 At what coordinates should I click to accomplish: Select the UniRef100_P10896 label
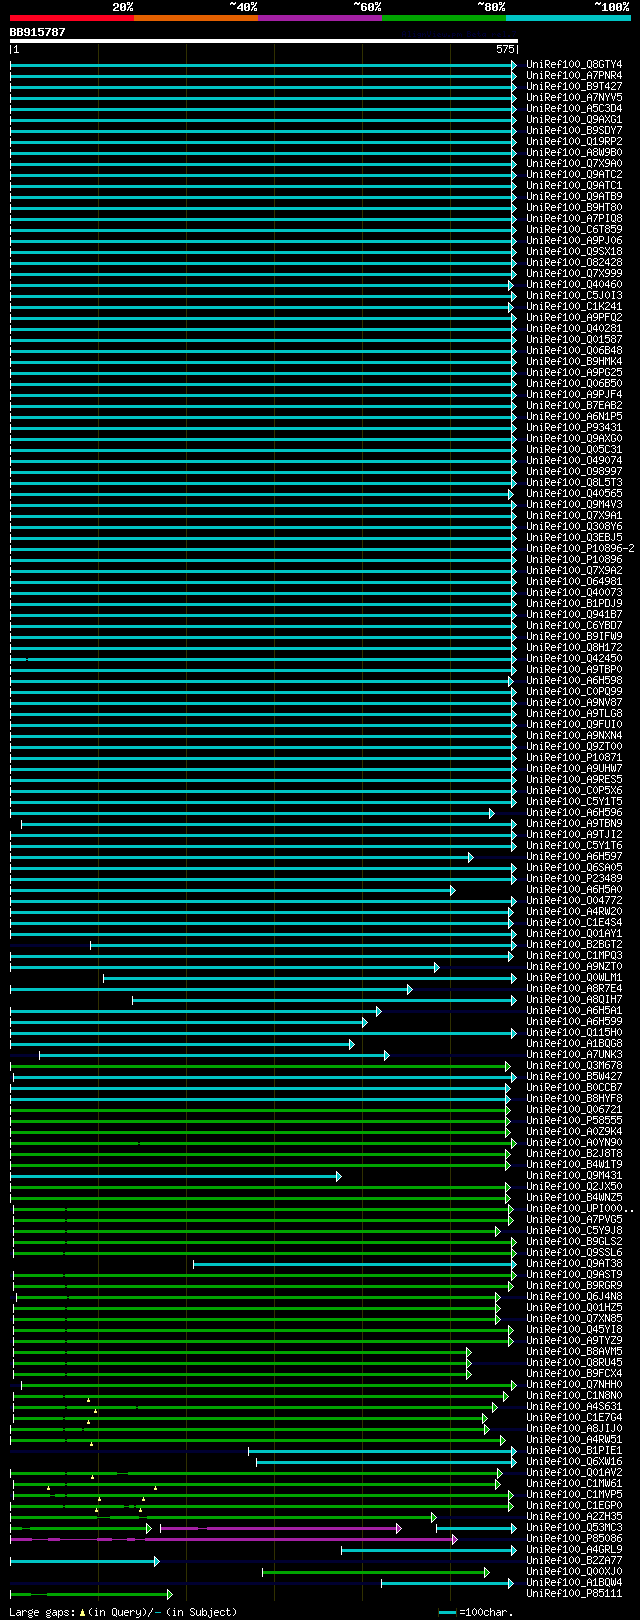point(574,559)
